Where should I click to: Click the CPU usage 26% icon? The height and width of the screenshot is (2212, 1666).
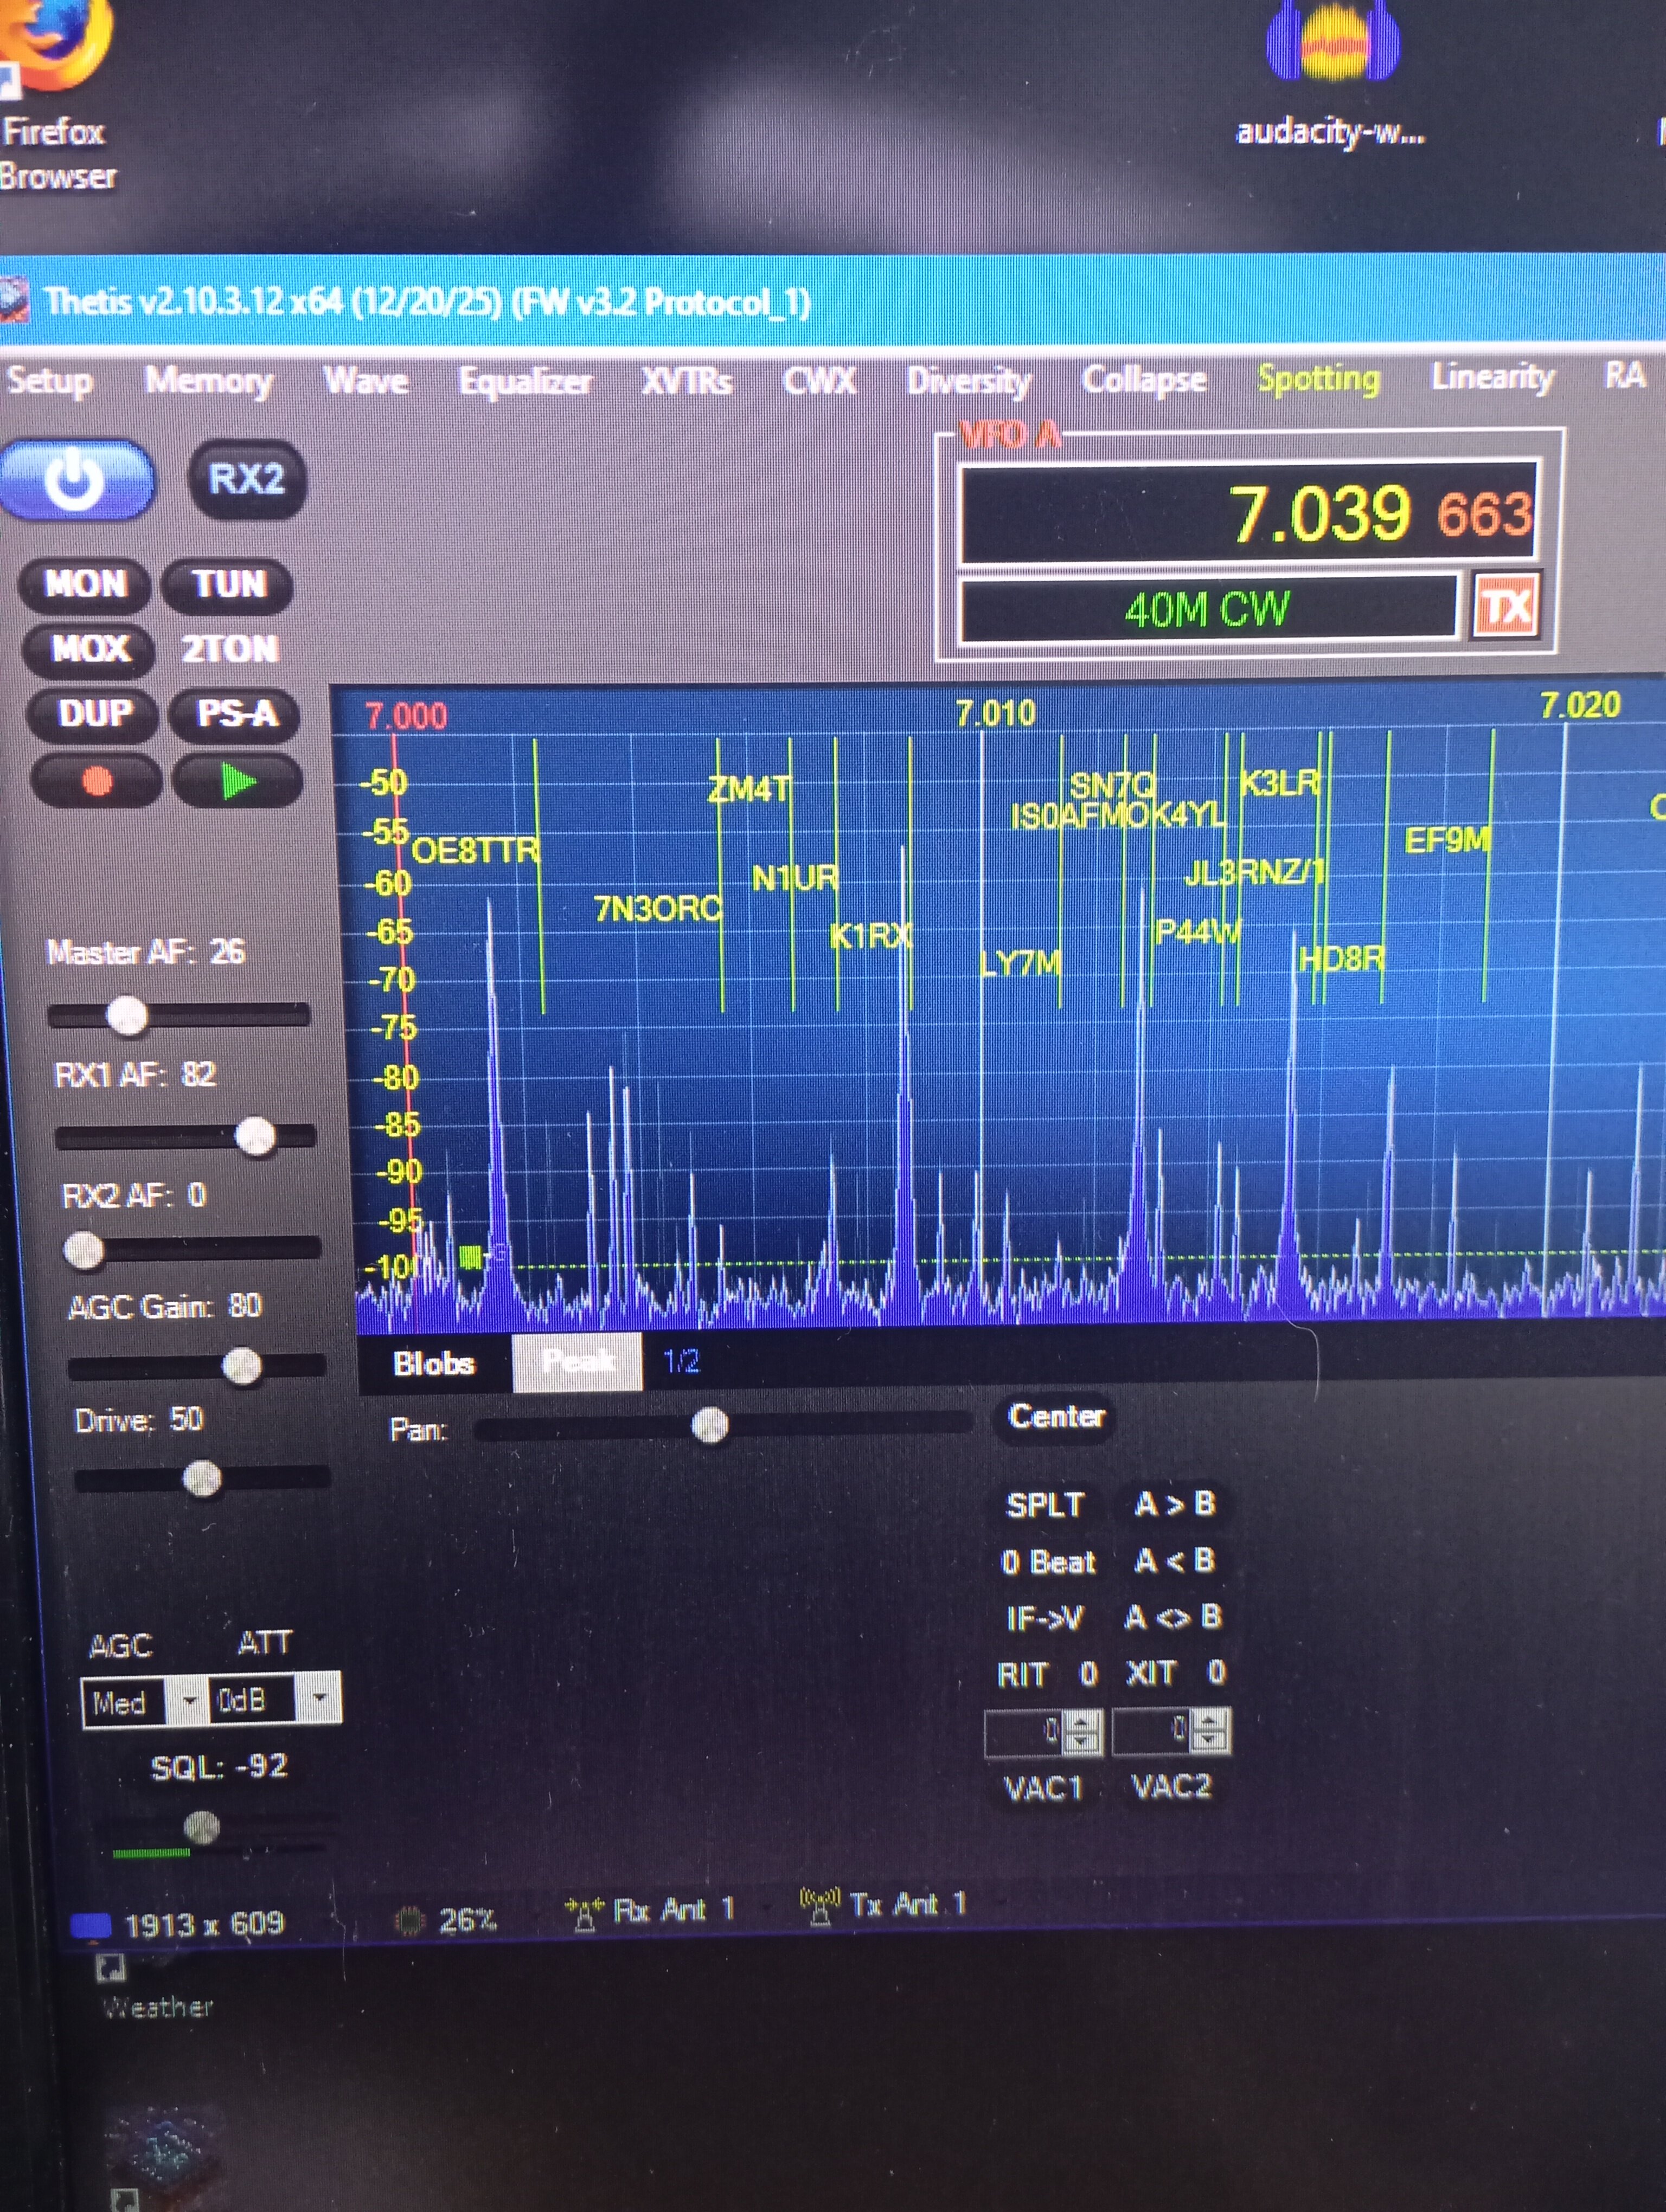[409, 1920]
